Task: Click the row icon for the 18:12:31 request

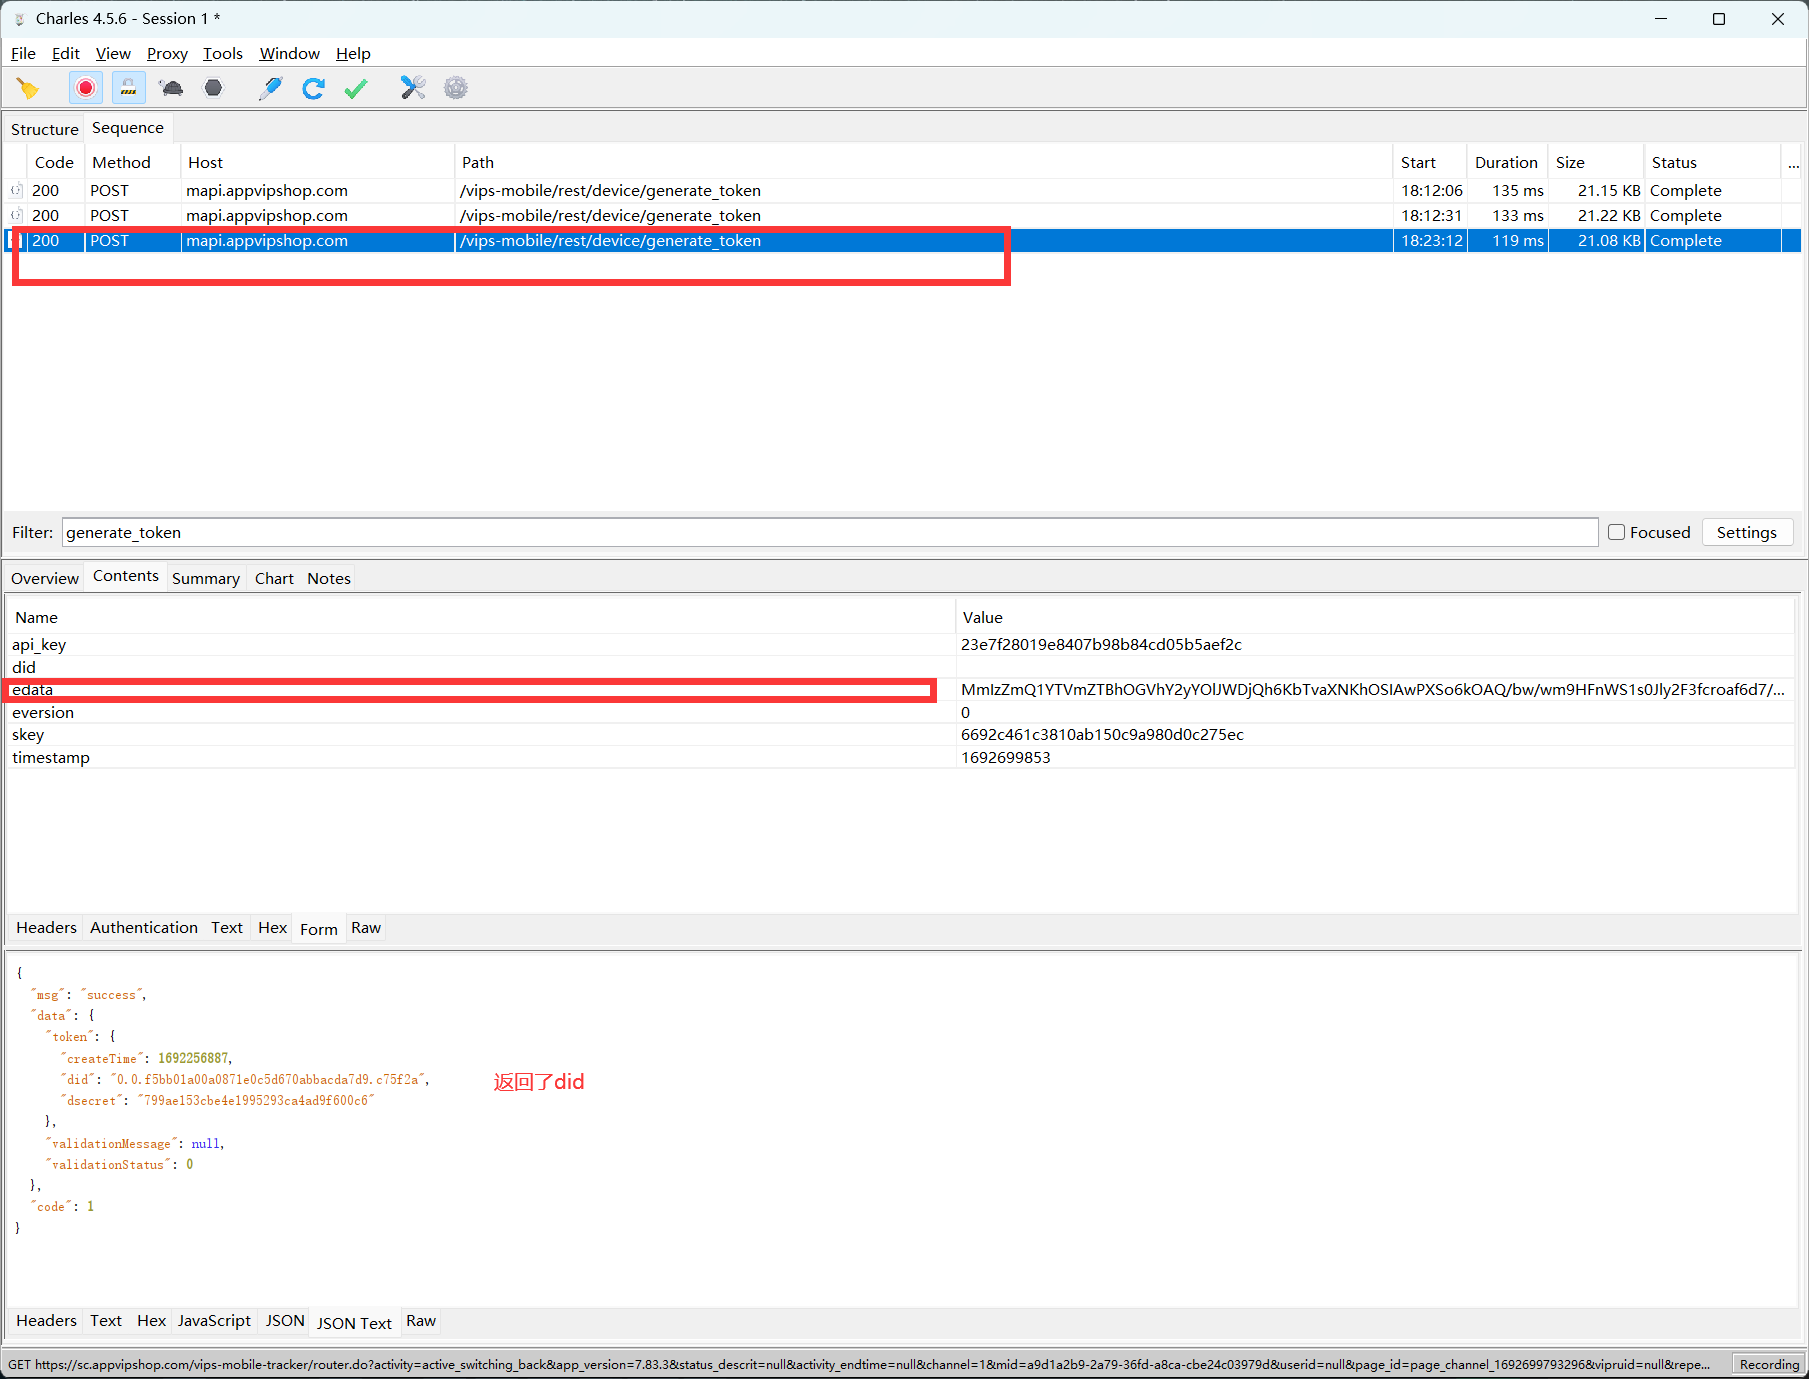Action: [16, 215]
